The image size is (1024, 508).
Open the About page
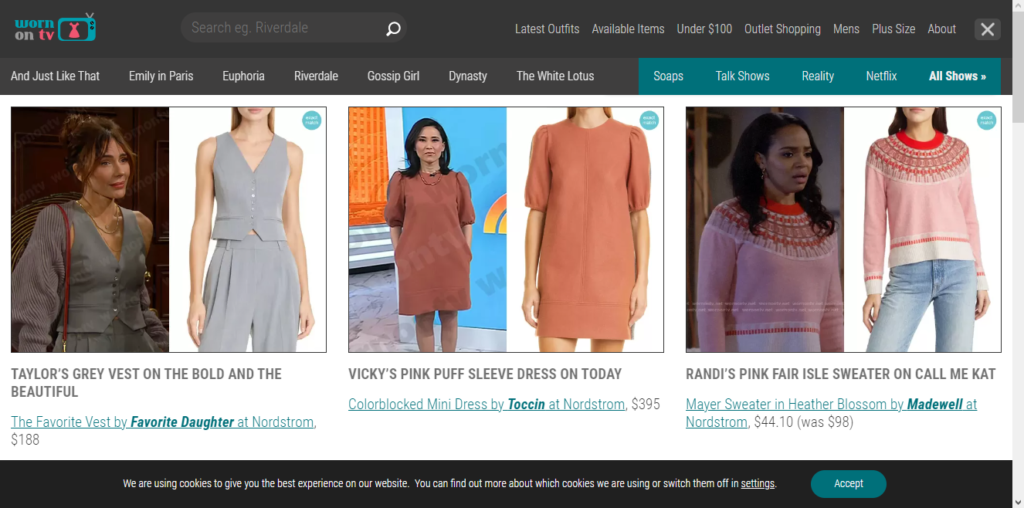point(942,29)
